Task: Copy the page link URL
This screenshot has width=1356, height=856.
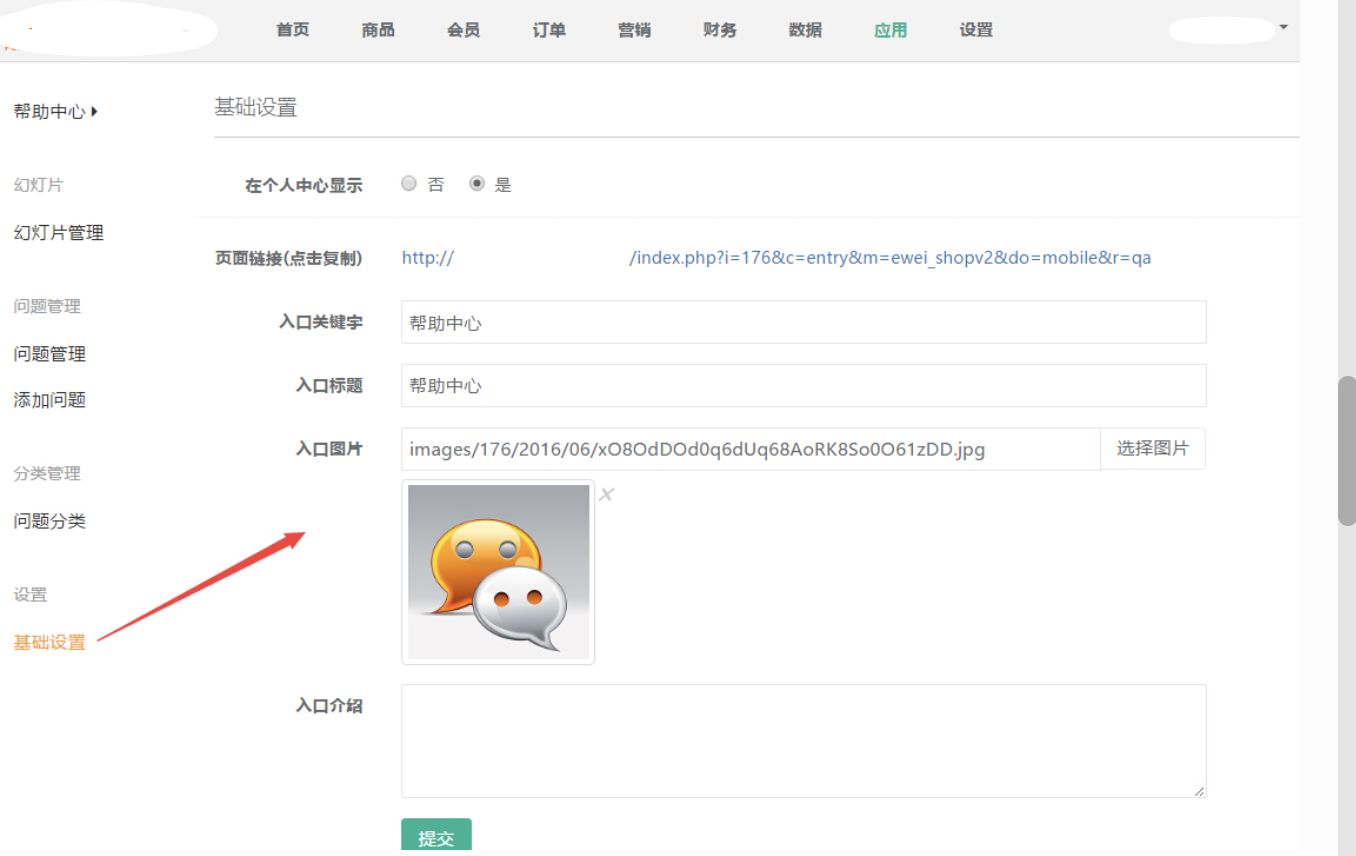Action: 776,258
